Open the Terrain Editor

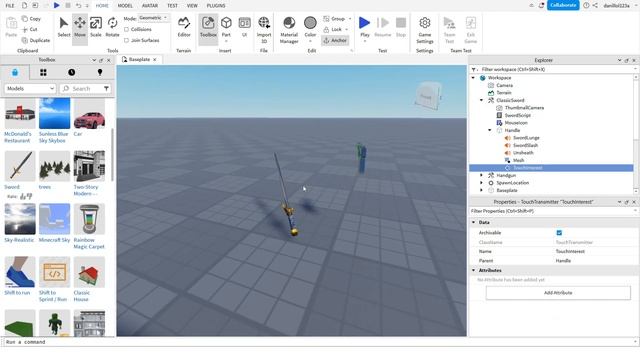point(184,27)
